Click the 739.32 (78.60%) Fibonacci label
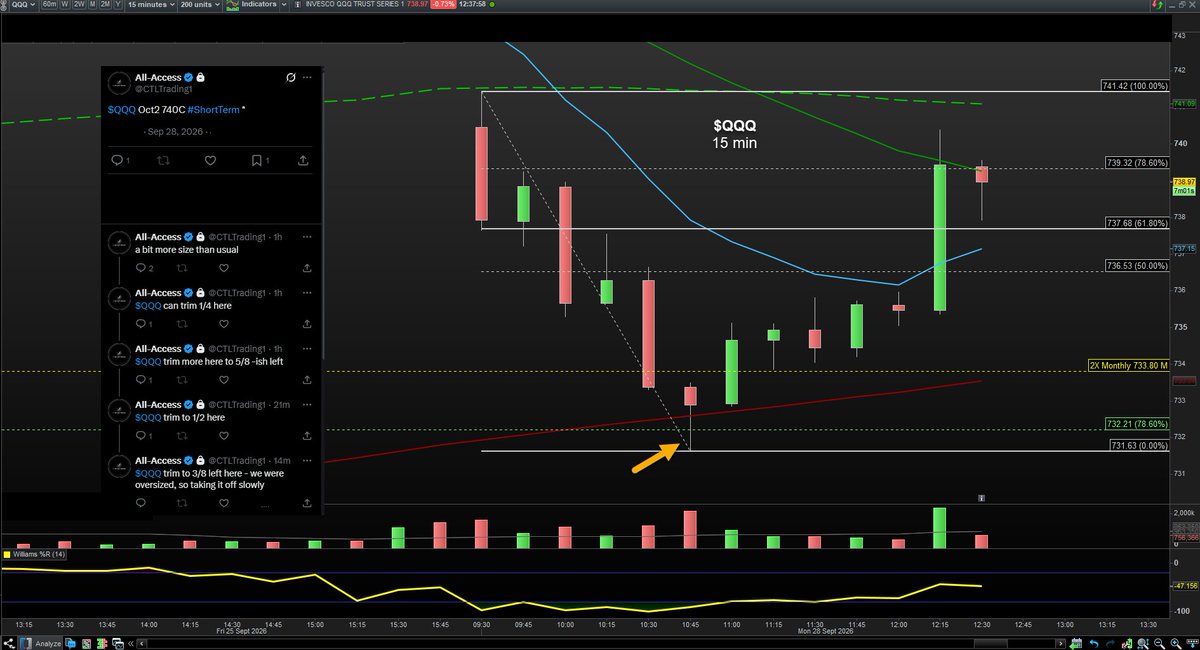 point(1137,162)
